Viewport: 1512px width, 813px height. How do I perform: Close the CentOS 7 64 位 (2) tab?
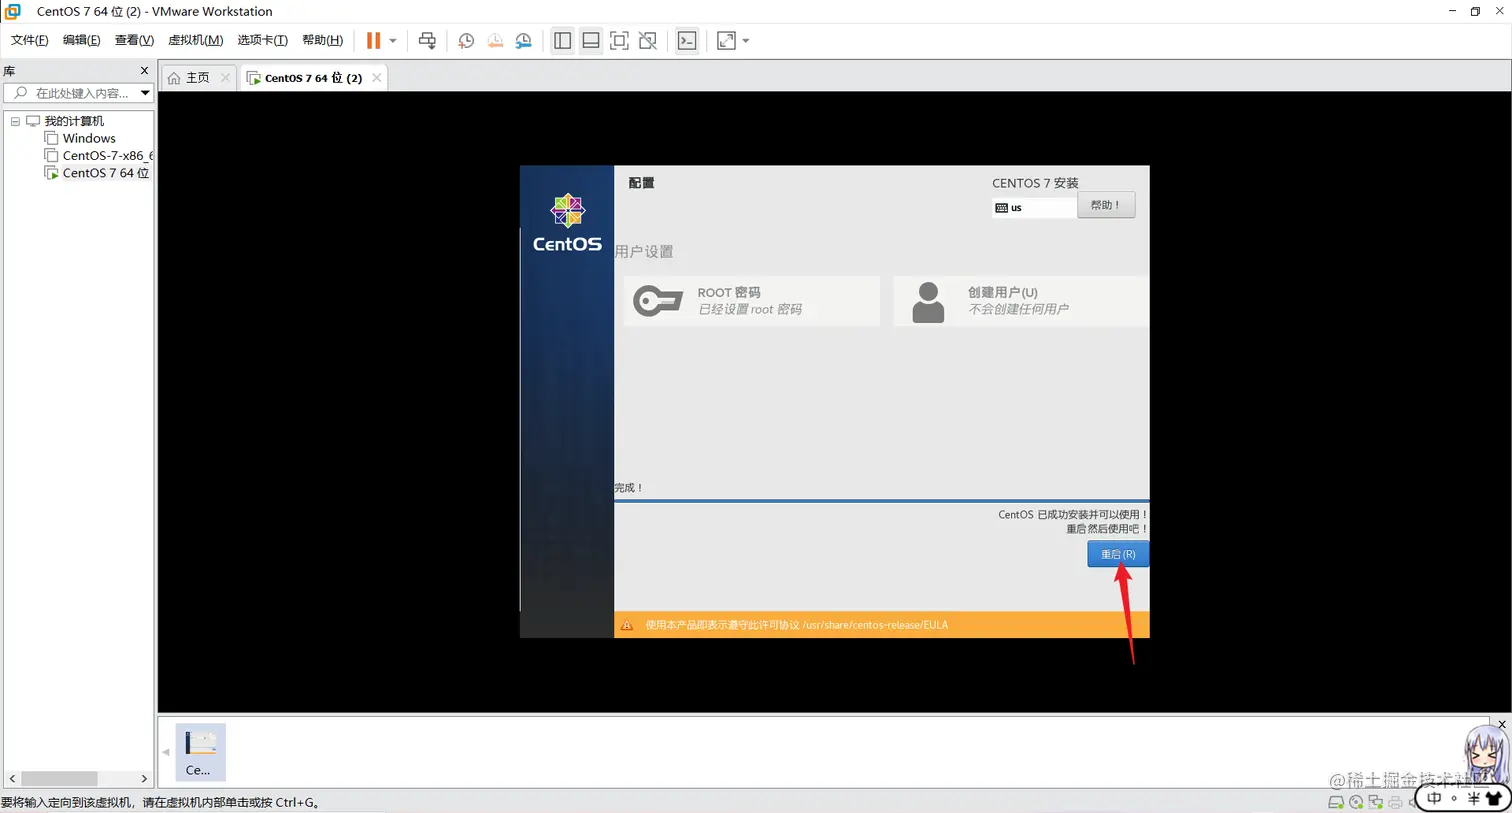coord(377,77)
